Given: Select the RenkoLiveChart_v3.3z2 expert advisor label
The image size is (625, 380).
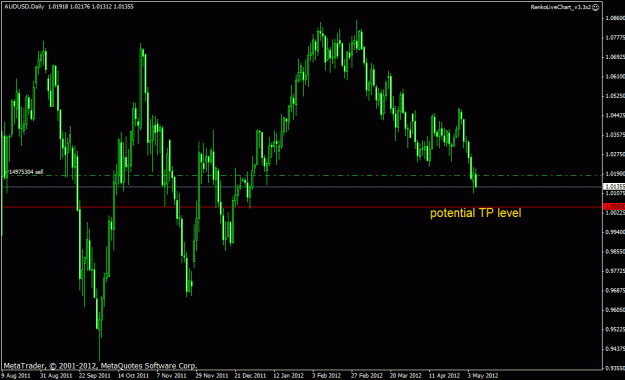Looking at the screenshot, I should [561, 8].
